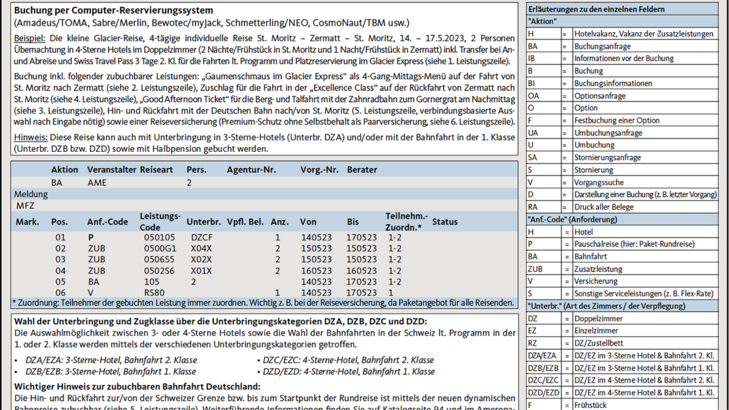Click the Unterbr. value "DZCF"
Image resolution: width=729 pixels, height=410 pixels.
point(202,238)
